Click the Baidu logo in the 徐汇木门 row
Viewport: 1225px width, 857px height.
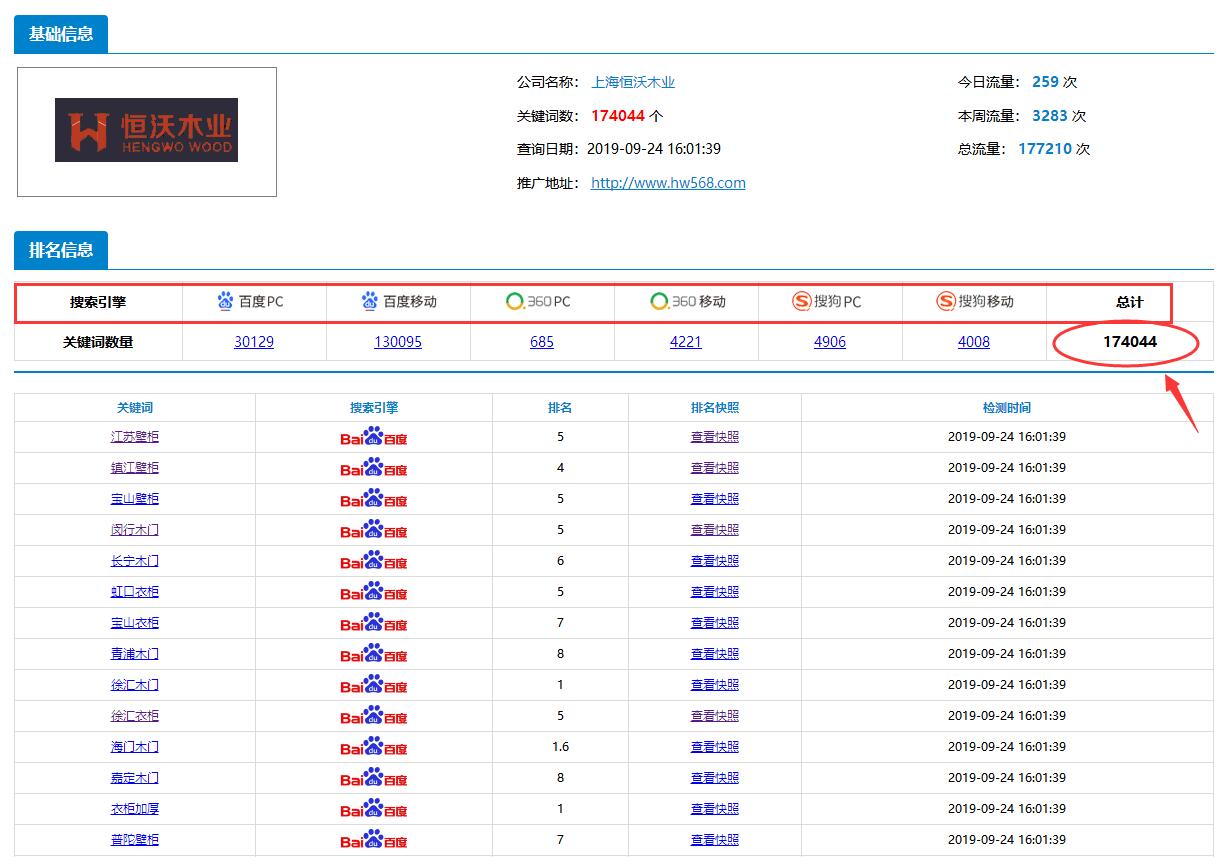point(374,685)
